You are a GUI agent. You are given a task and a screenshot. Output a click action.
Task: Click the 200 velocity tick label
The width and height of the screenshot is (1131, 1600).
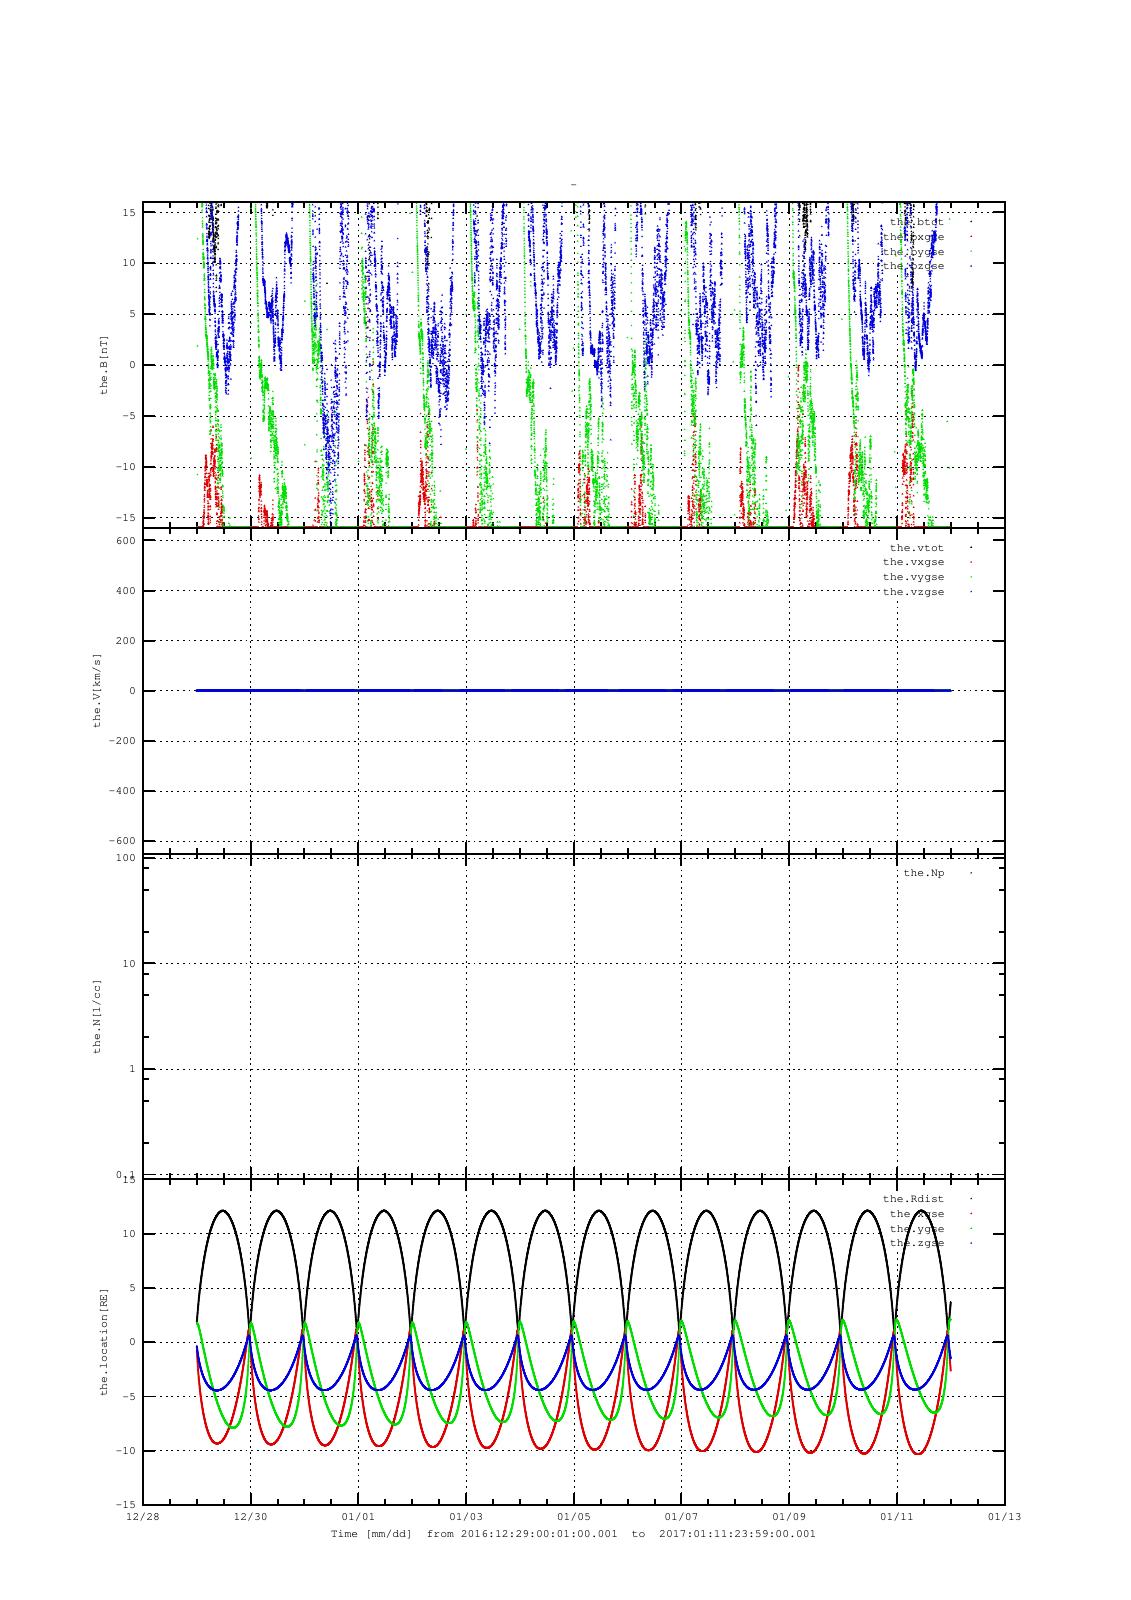coord(125,641)
